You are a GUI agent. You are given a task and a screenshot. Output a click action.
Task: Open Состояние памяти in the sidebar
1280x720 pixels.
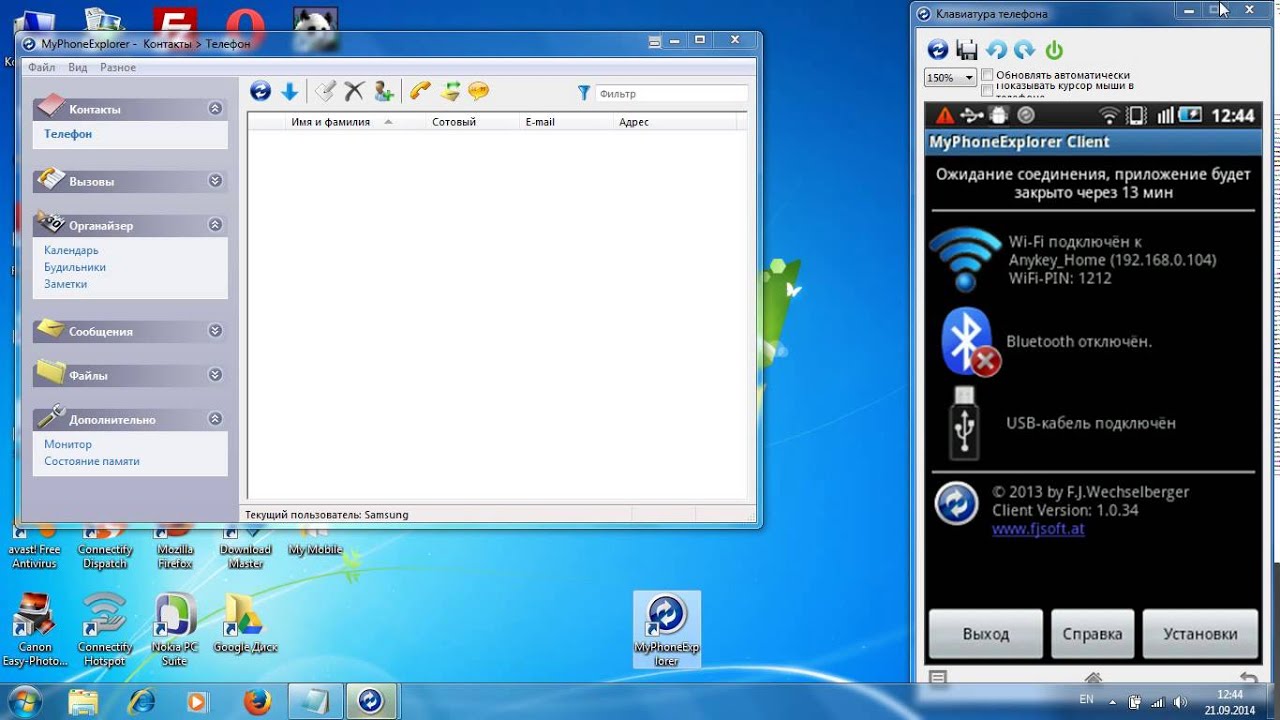92,461
